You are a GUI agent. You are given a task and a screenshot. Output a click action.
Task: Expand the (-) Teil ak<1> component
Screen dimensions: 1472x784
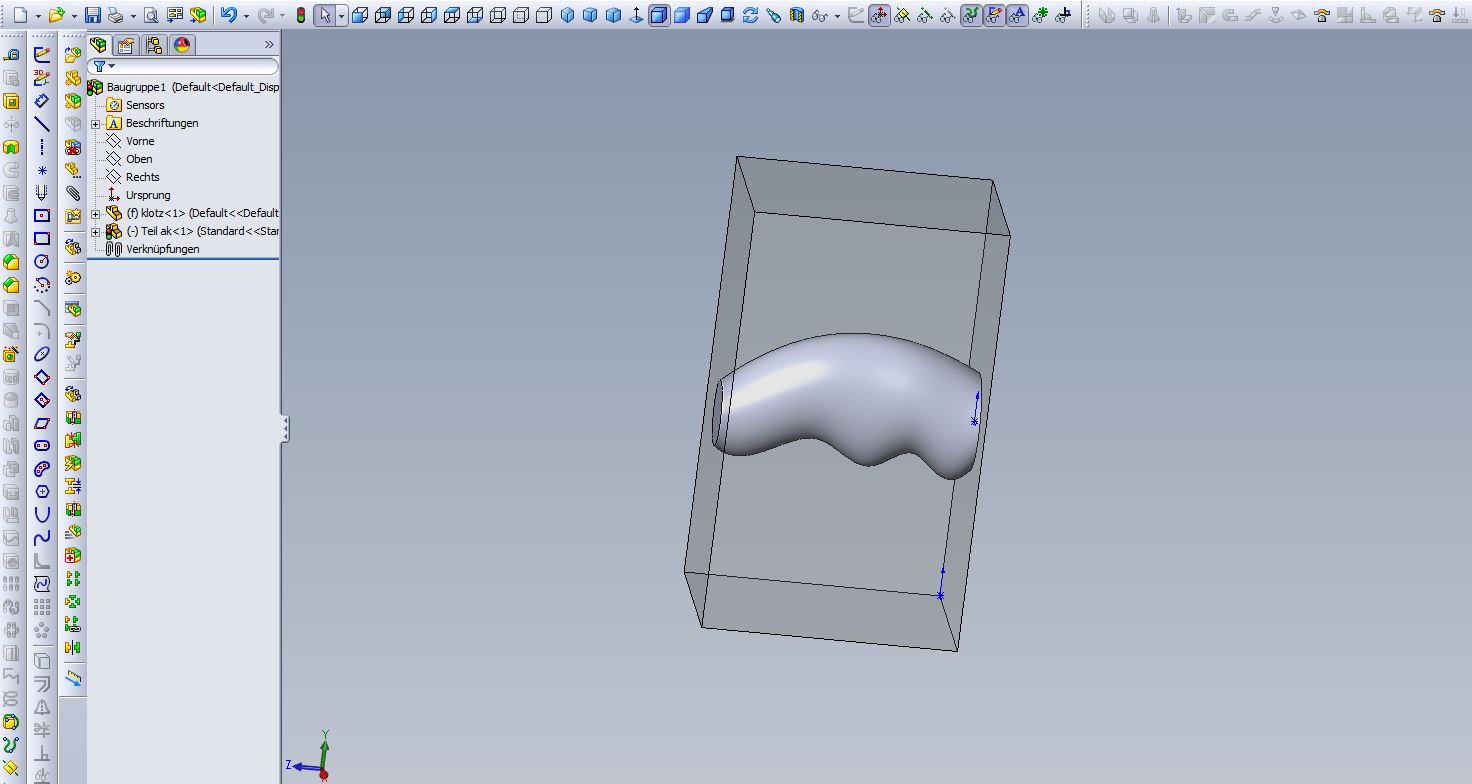96,232
